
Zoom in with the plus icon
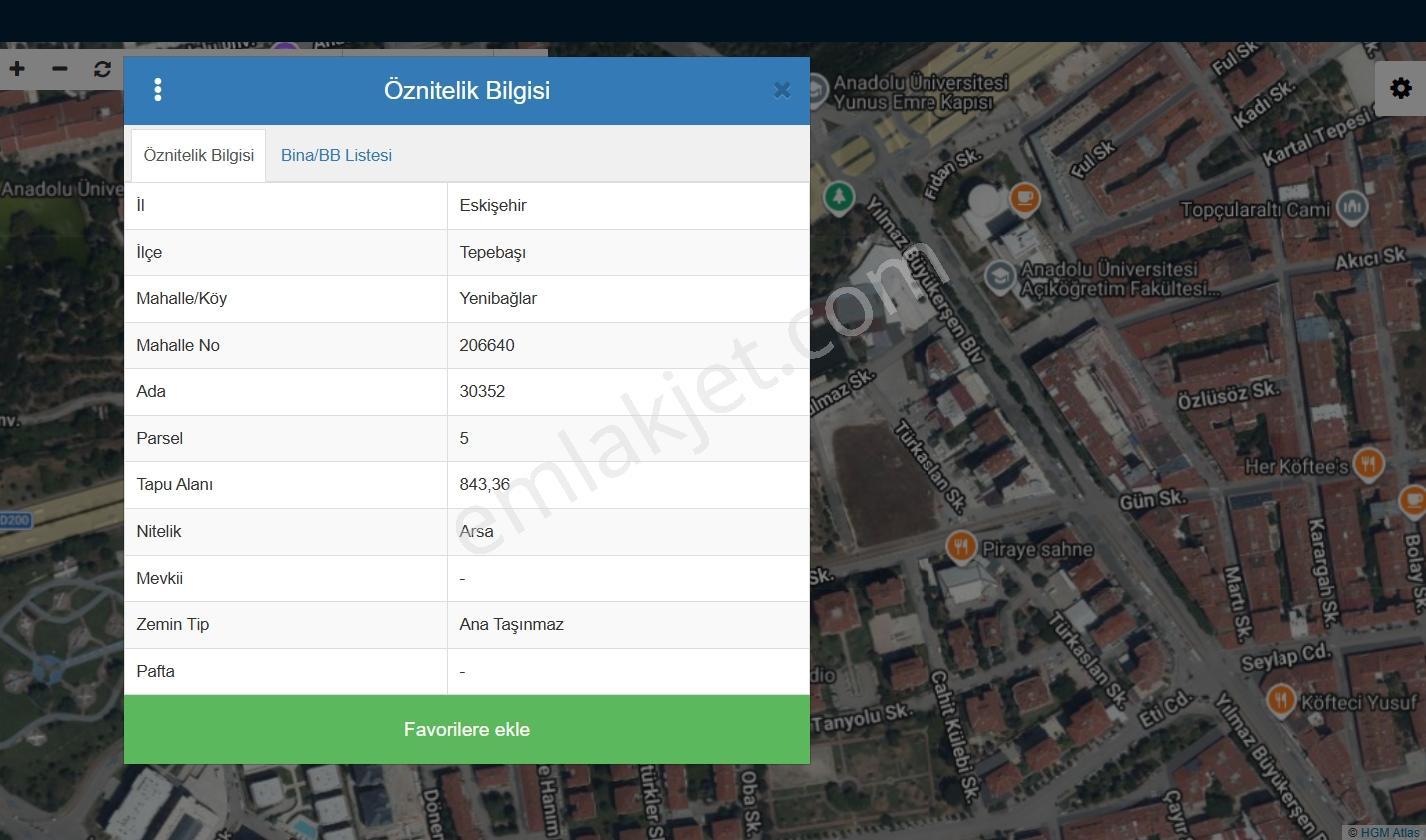pos(17,69)
